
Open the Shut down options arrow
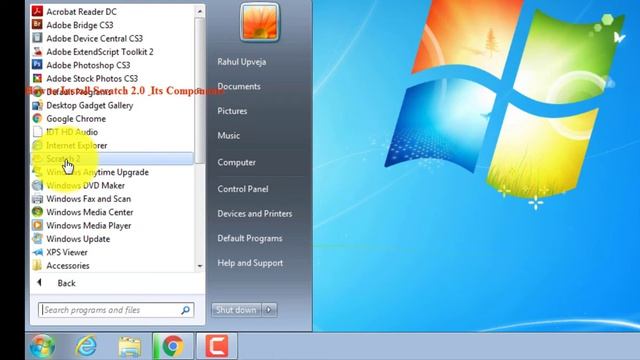[269, 310]
